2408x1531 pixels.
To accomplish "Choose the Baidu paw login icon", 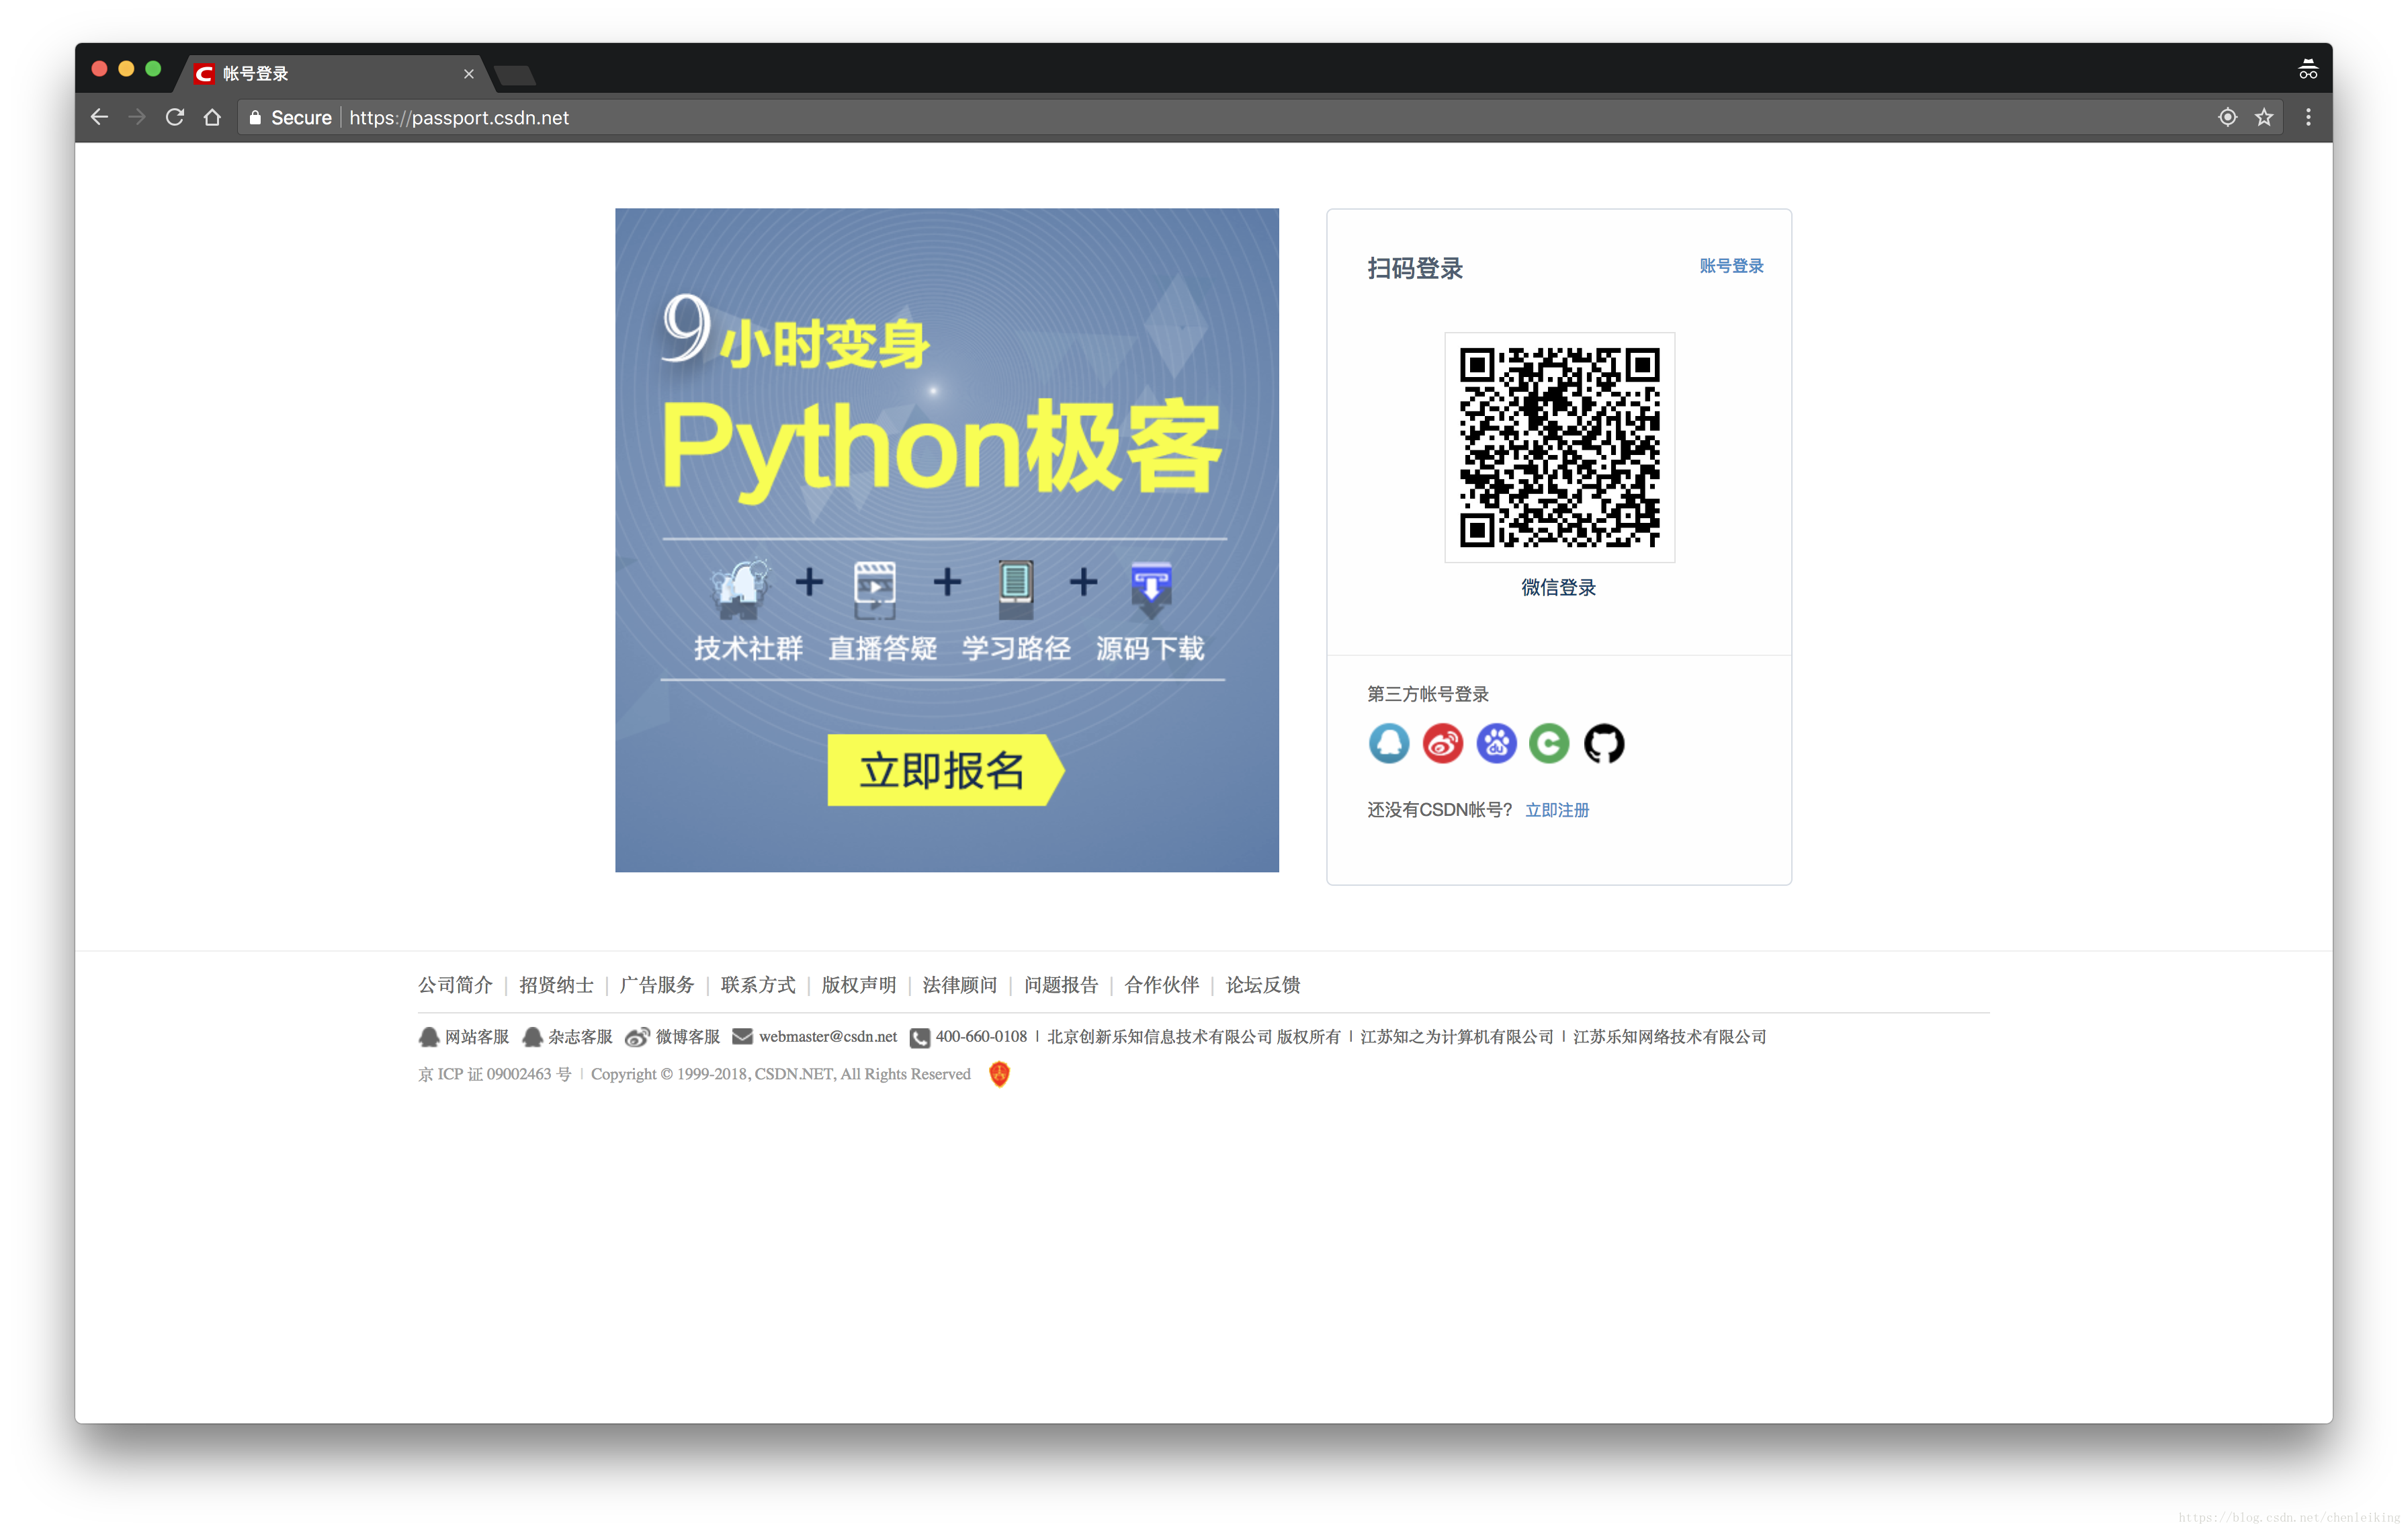I will (x=1496, y=743).
